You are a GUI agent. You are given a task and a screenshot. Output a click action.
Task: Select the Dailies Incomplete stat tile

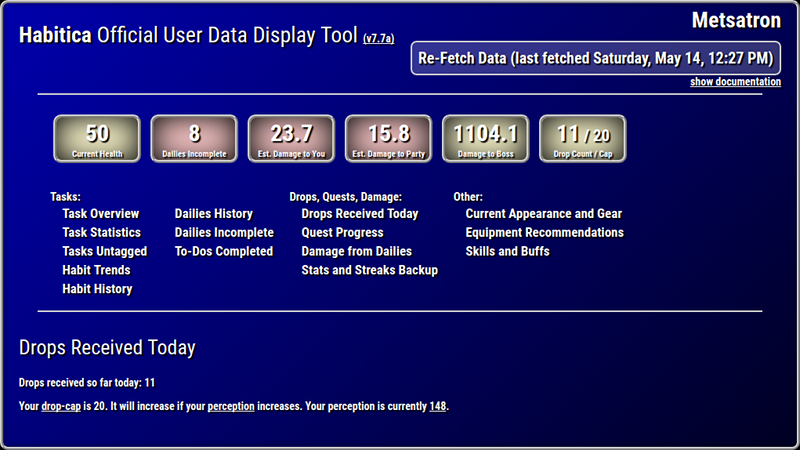coord(194,139)
